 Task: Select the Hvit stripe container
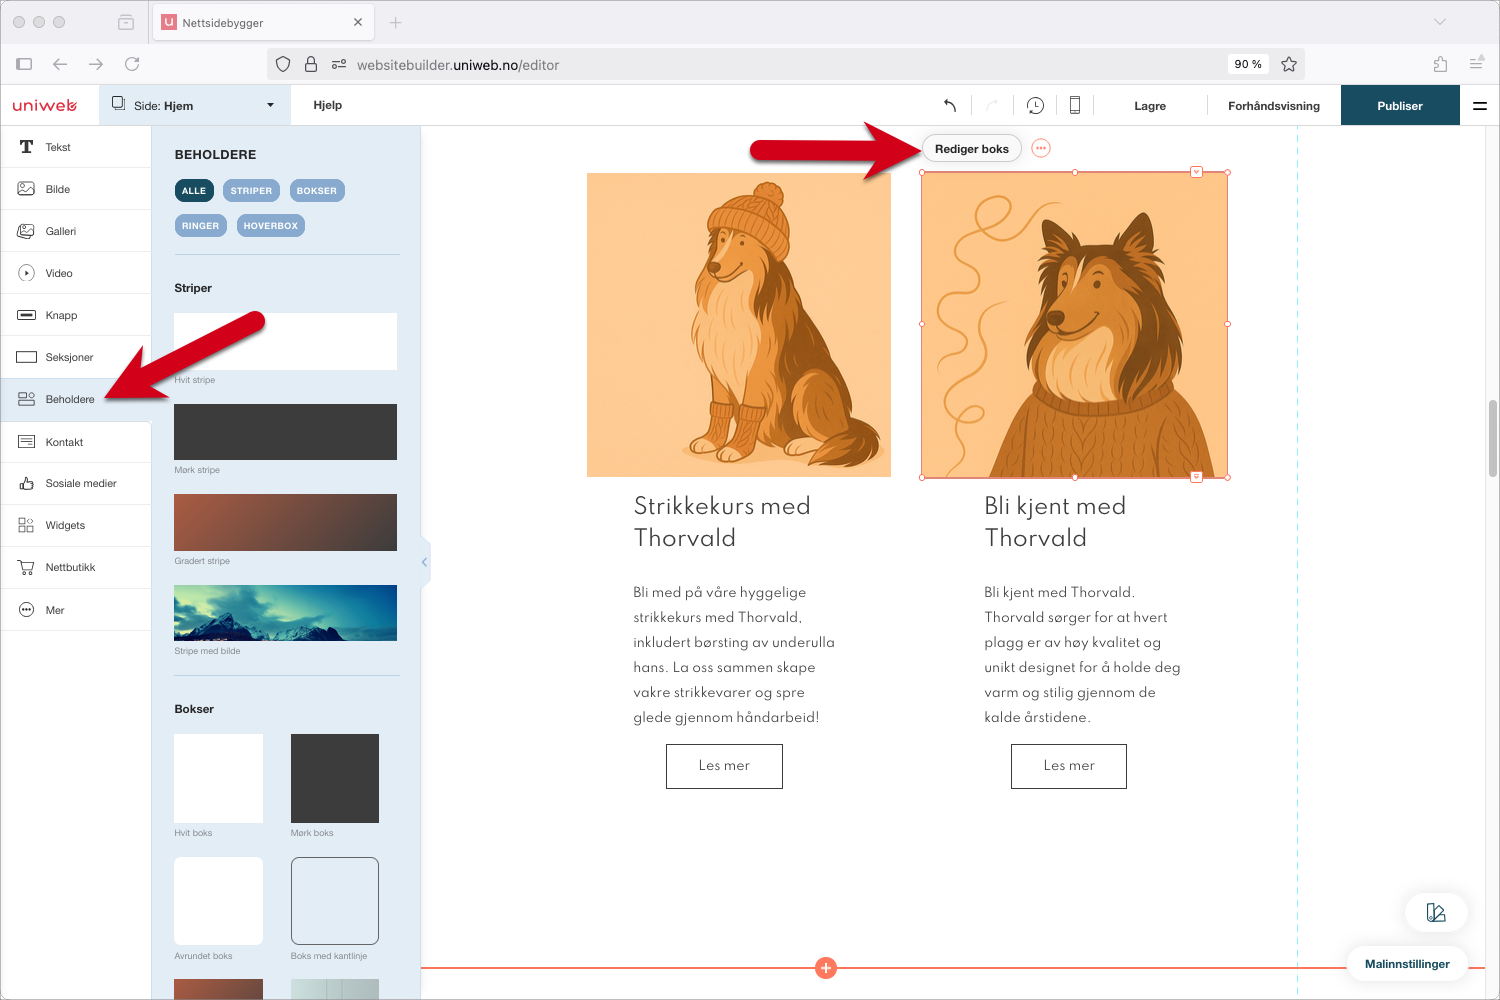(285, 341)
